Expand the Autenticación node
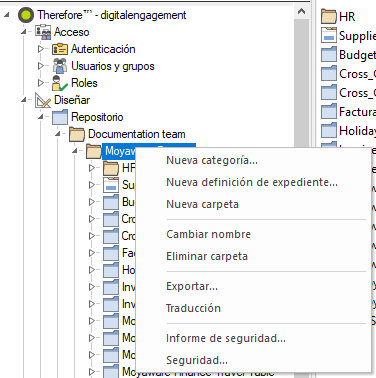 click(x=41, y=49)
